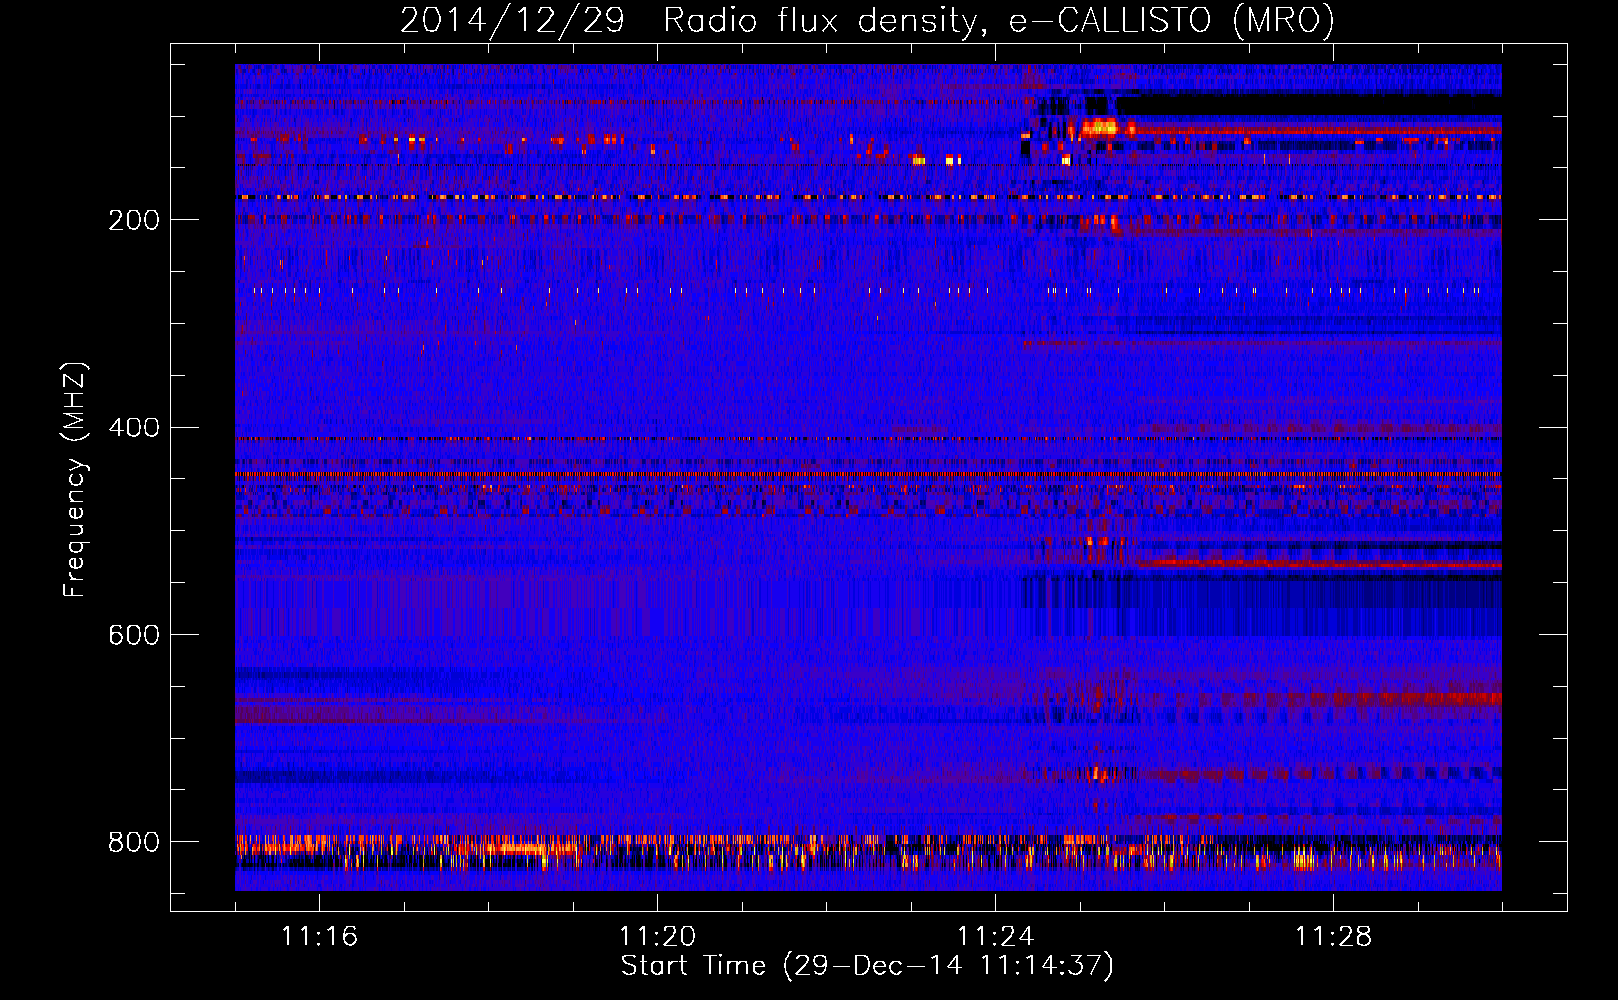Screen dimensions: 1618x1000
Task: Click the 800 frequency tick label
Action: pos(134,842)
